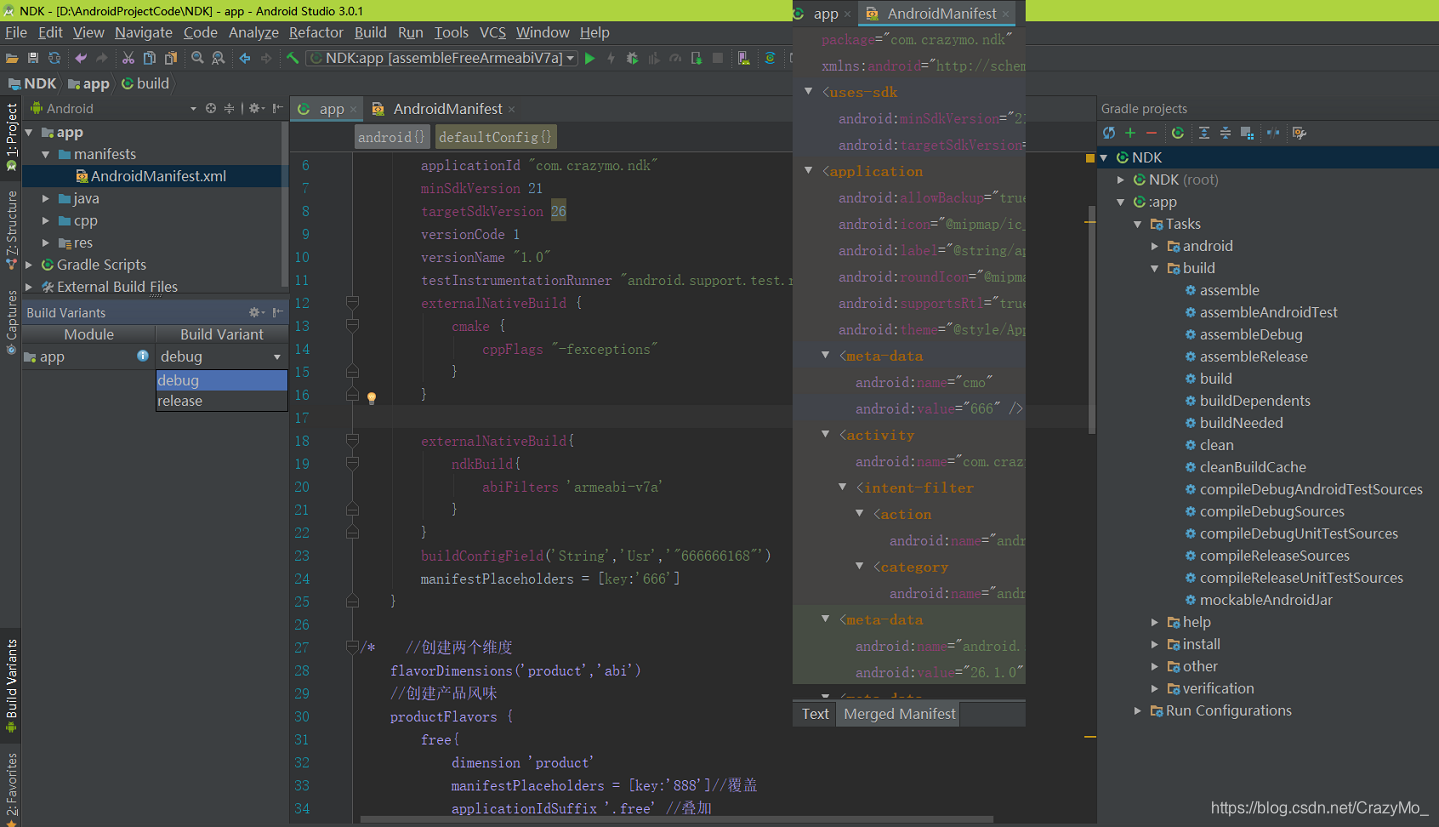Toggle Gradle offline mode icon
The width and height of the screenshot is (1439, 827).
click(x=1272, y=132)
